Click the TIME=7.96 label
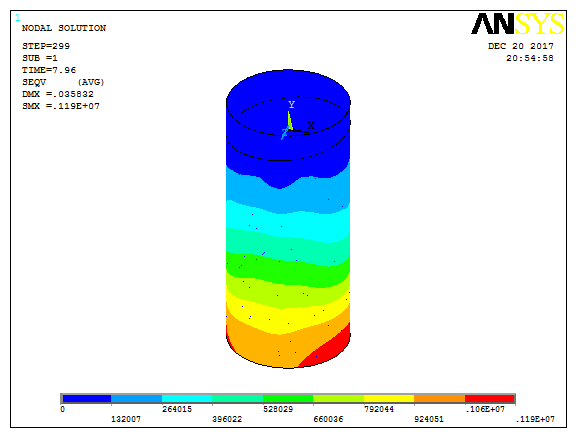This screenshot has height=438, width=584. 49,70
